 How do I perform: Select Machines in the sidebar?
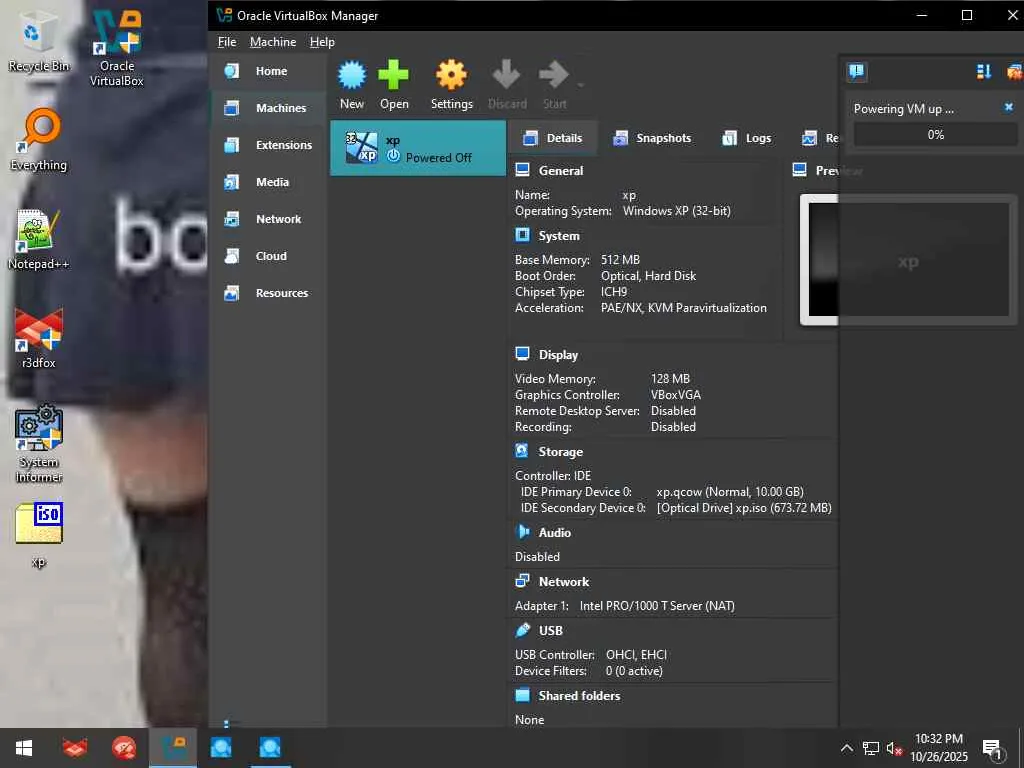tap(268, 108)
